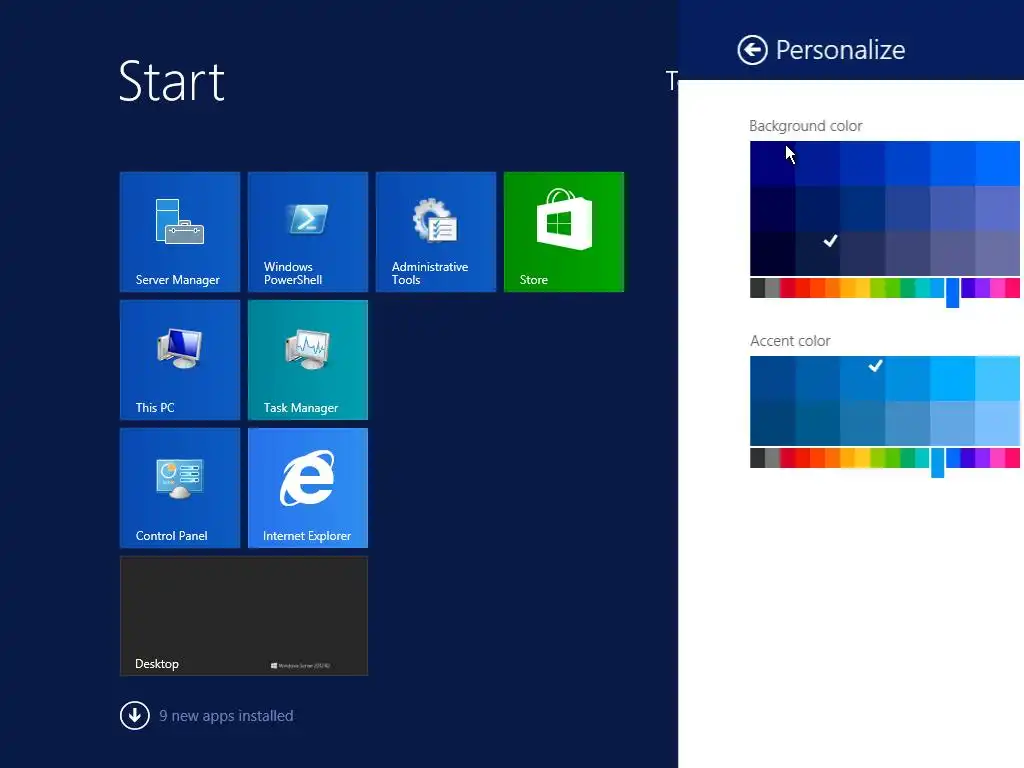This screenshot has height=768, width=1024.
Task: Pick the brightest blue Background color swatch
Action: click(998, 163)
